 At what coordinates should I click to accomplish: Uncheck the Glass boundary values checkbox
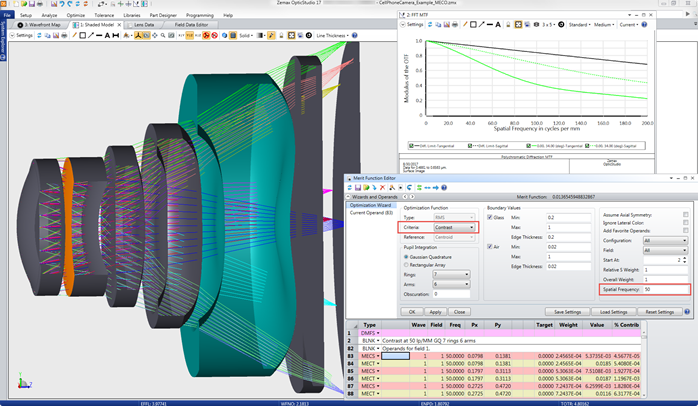pos(491,216)
